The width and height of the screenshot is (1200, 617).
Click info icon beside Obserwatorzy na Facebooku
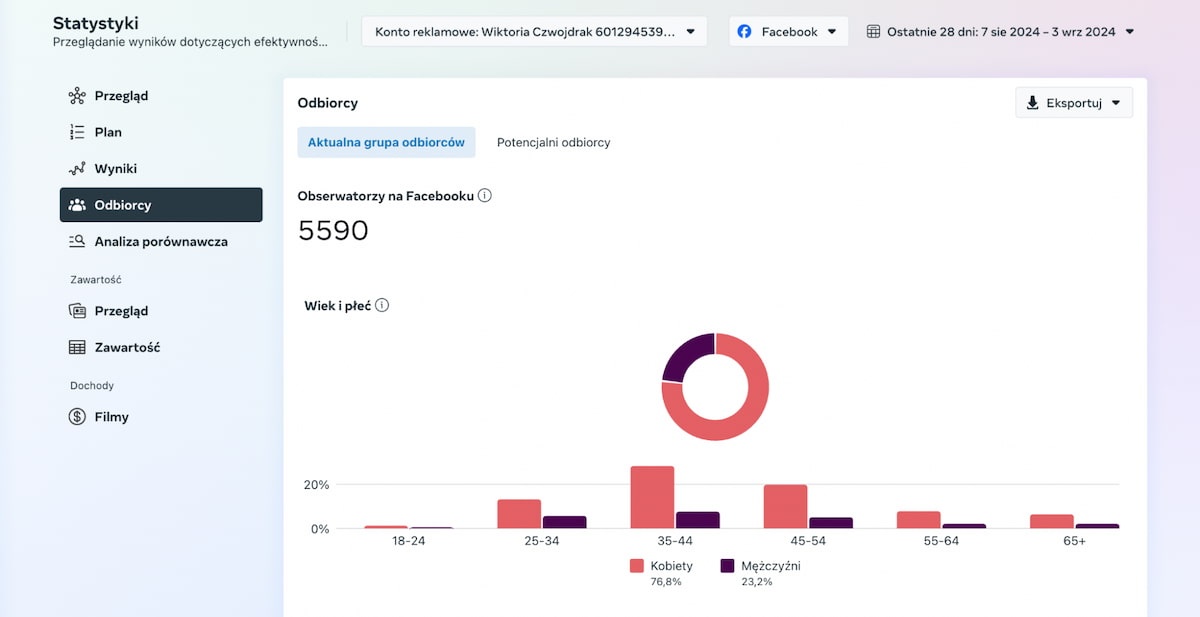point(485,196)
